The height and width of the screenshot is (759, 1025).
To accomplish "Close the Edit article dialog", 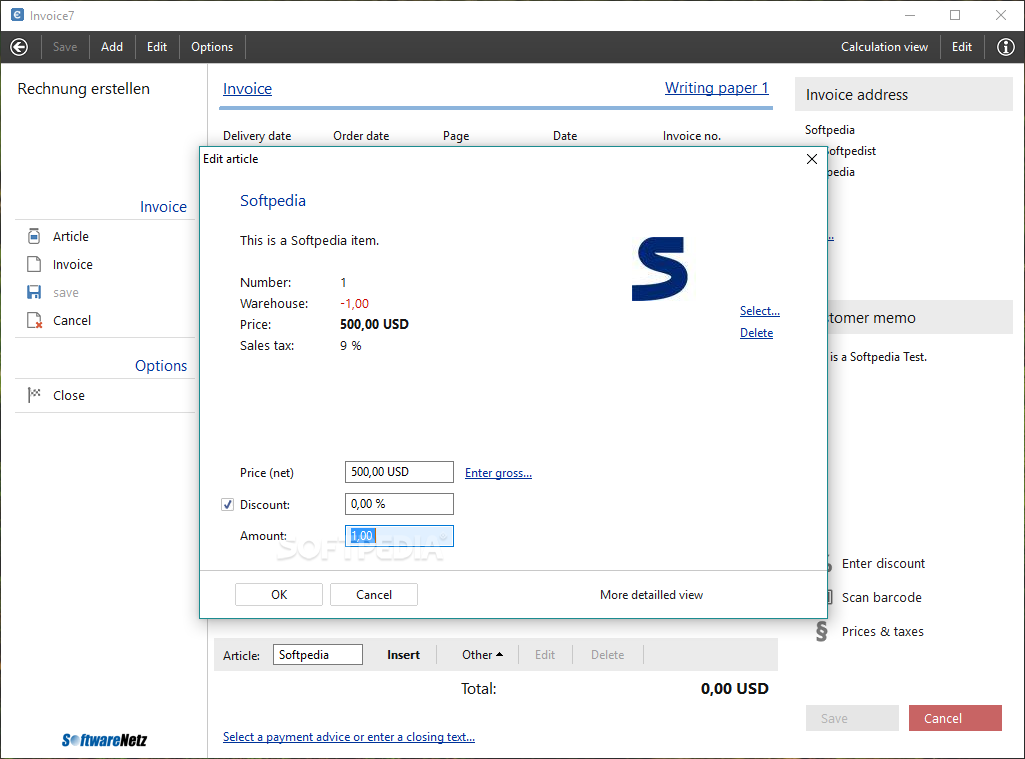I will pyautogui.click(x=812, y=159).
